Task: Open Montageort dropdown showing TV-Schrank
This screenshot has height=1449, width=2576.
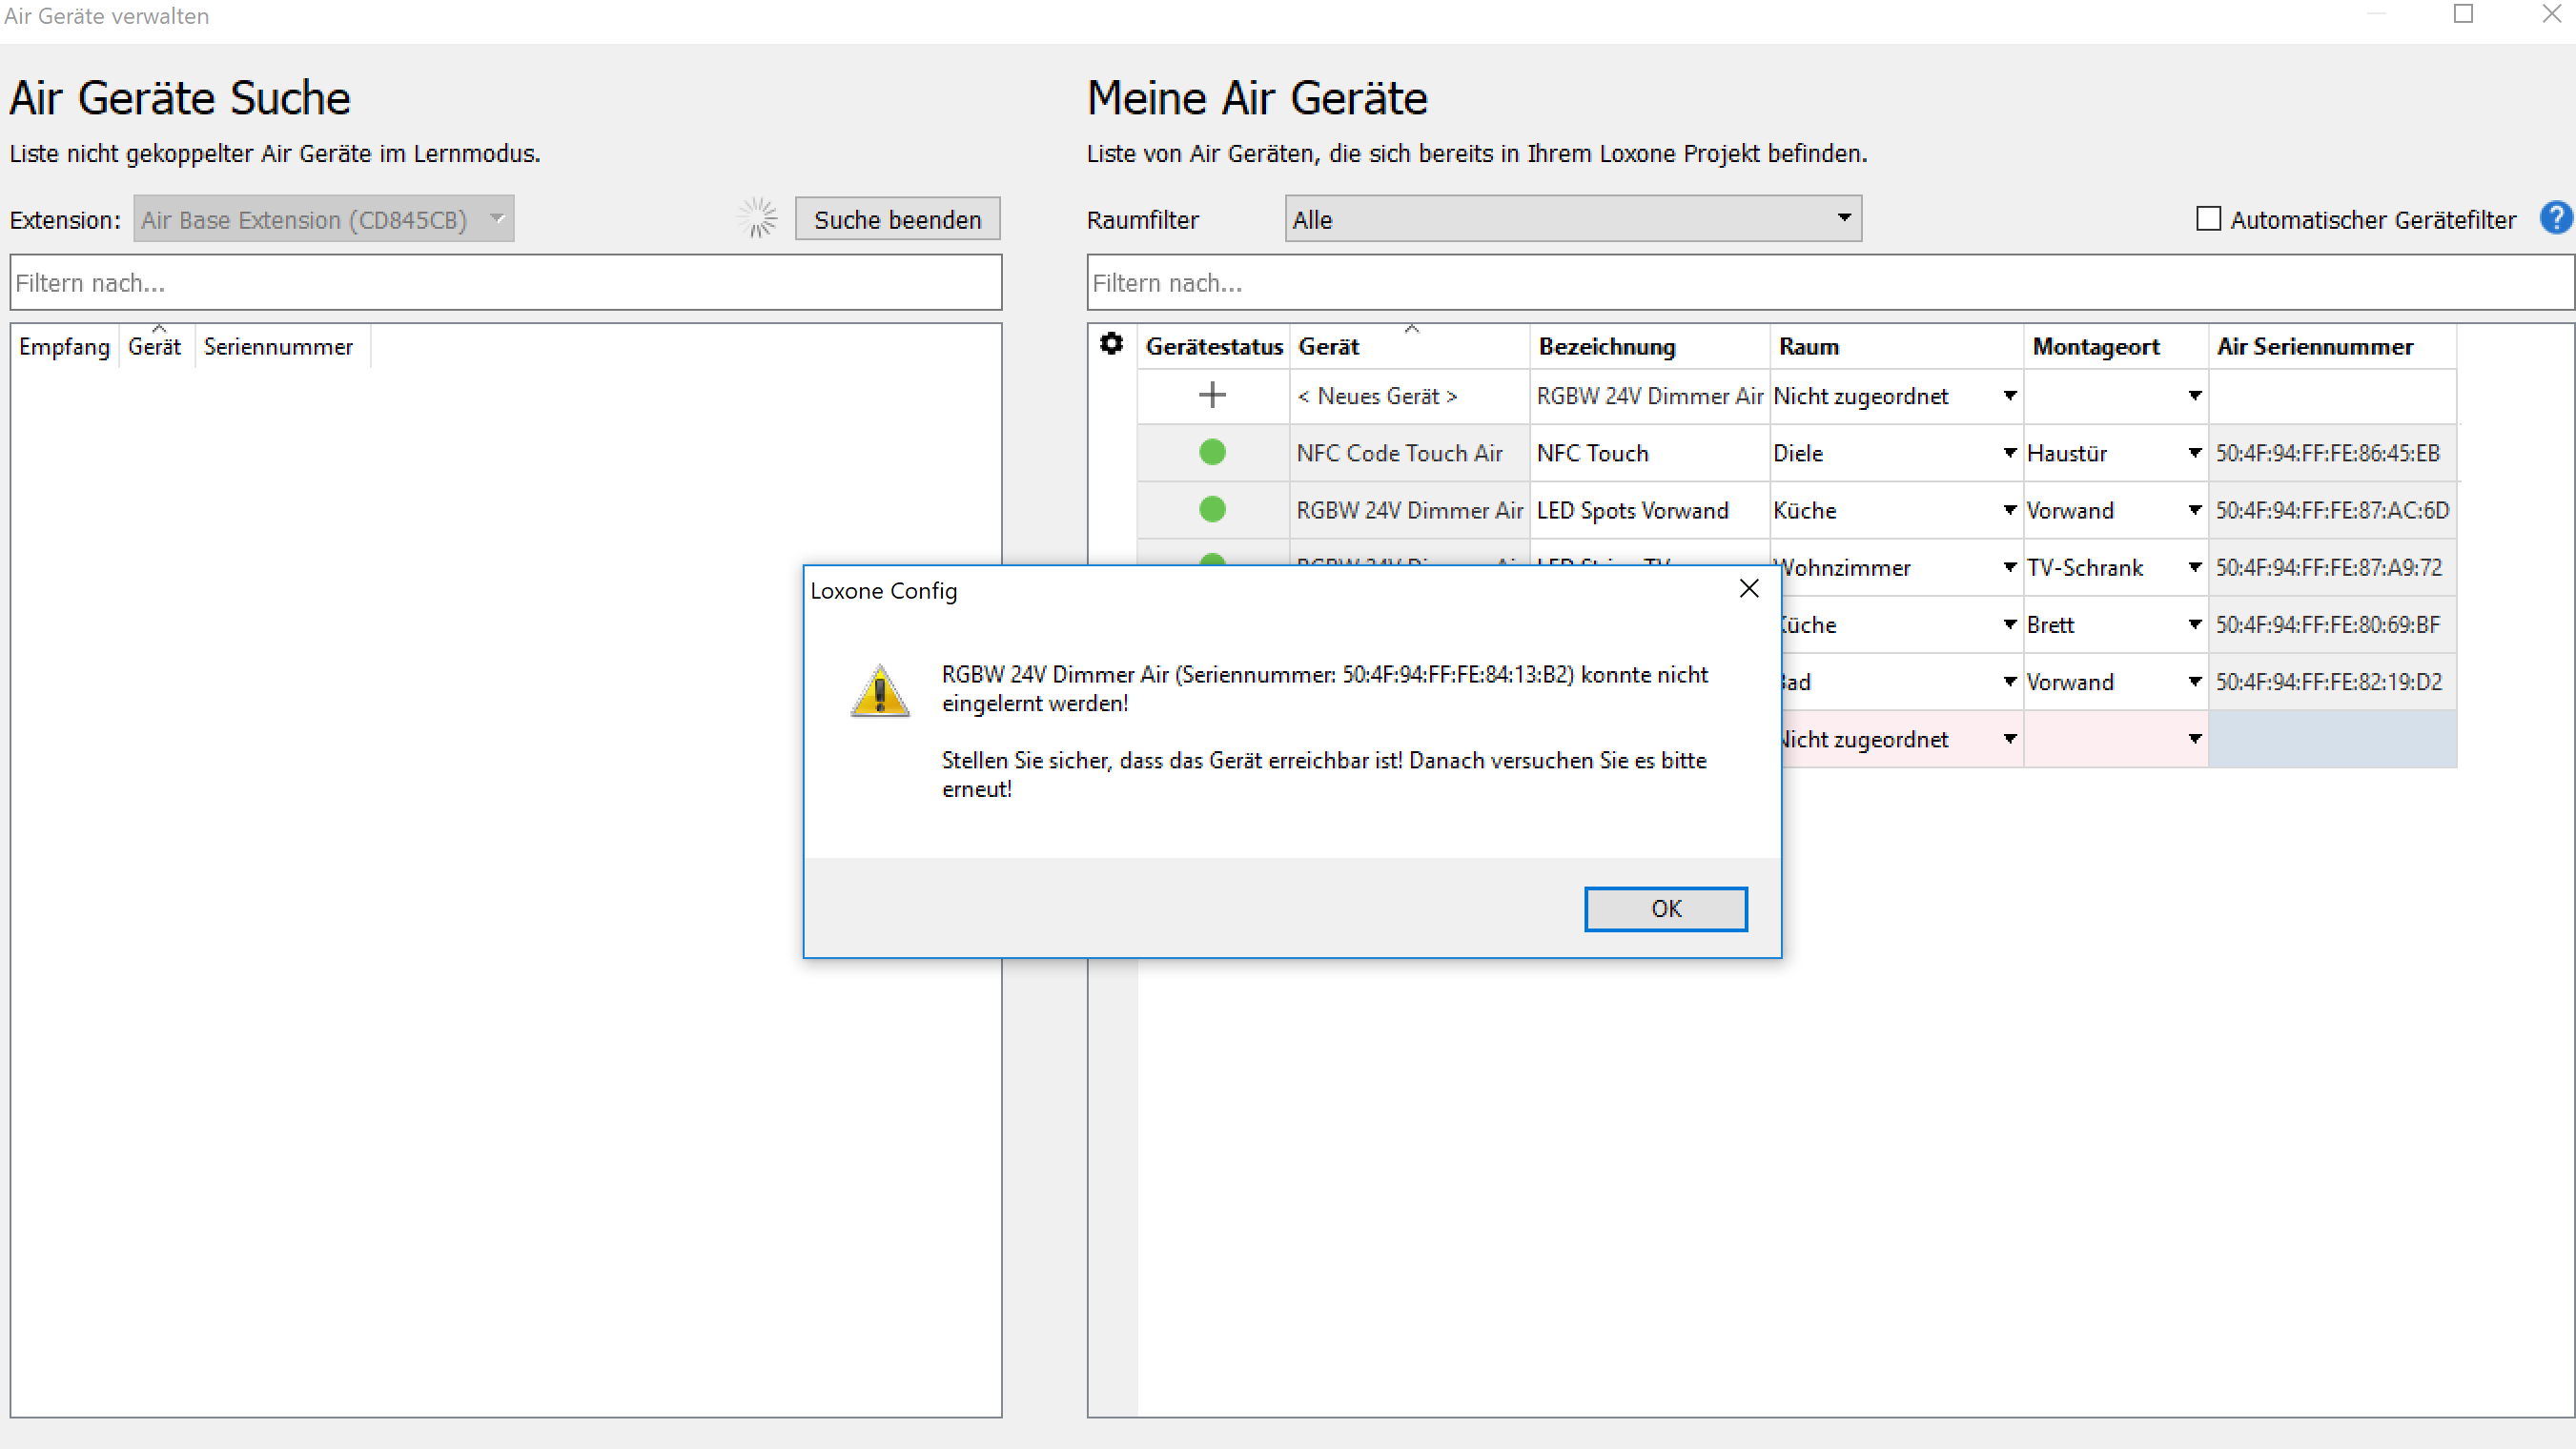Action: coord(2194,567)
